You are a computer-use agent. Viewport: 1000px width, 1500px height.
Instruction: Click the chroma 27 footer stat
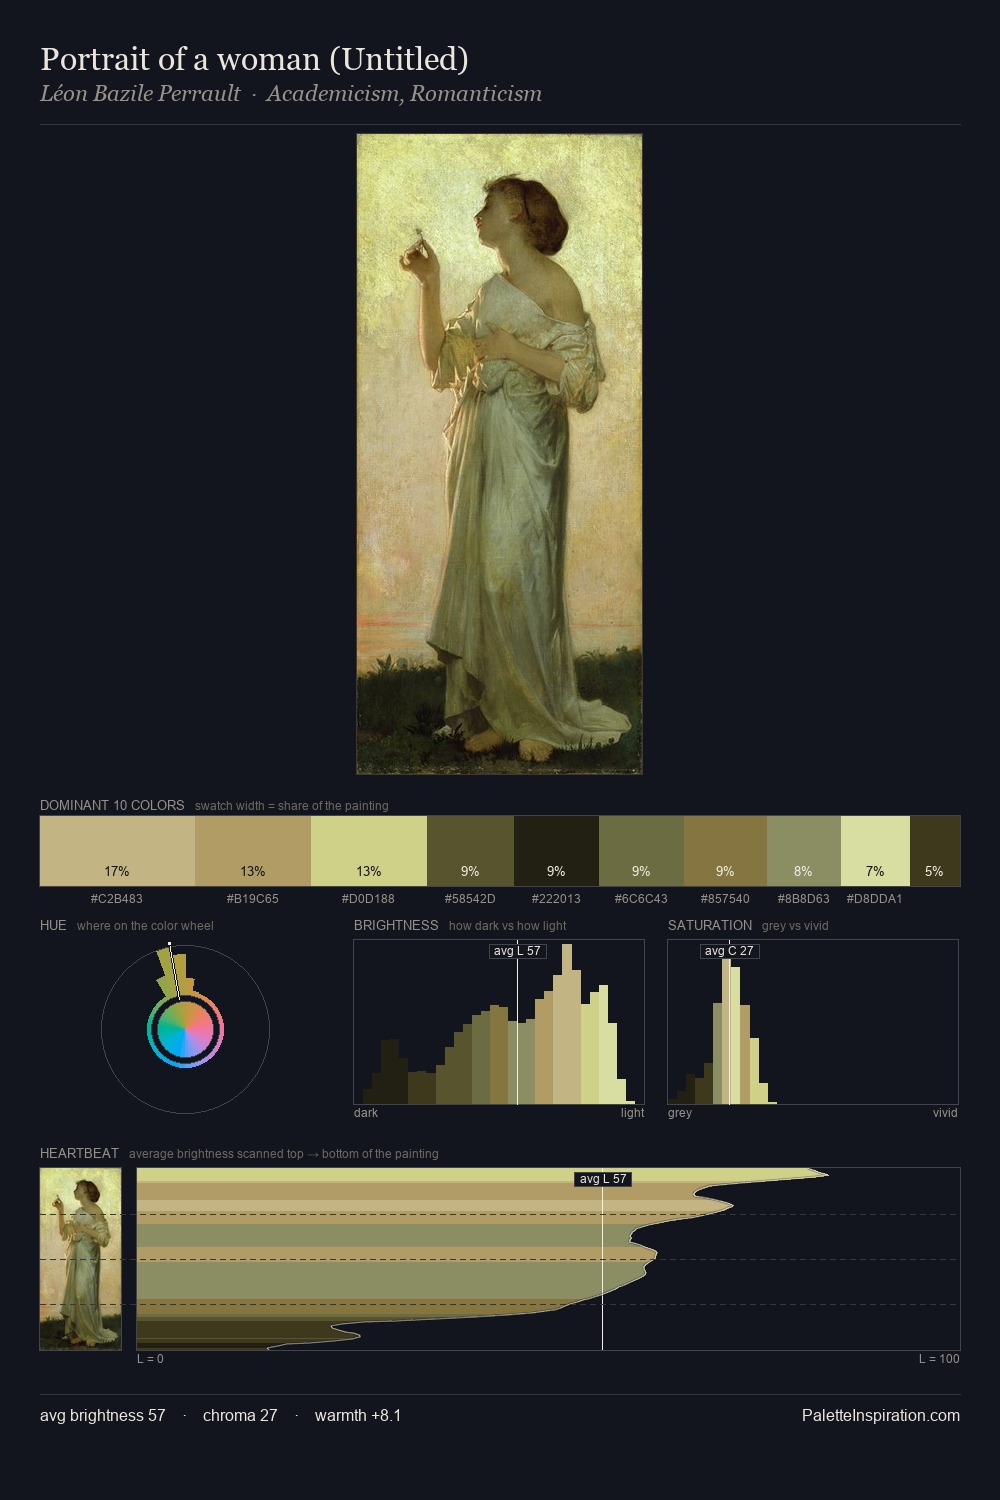click(240, 1415)
